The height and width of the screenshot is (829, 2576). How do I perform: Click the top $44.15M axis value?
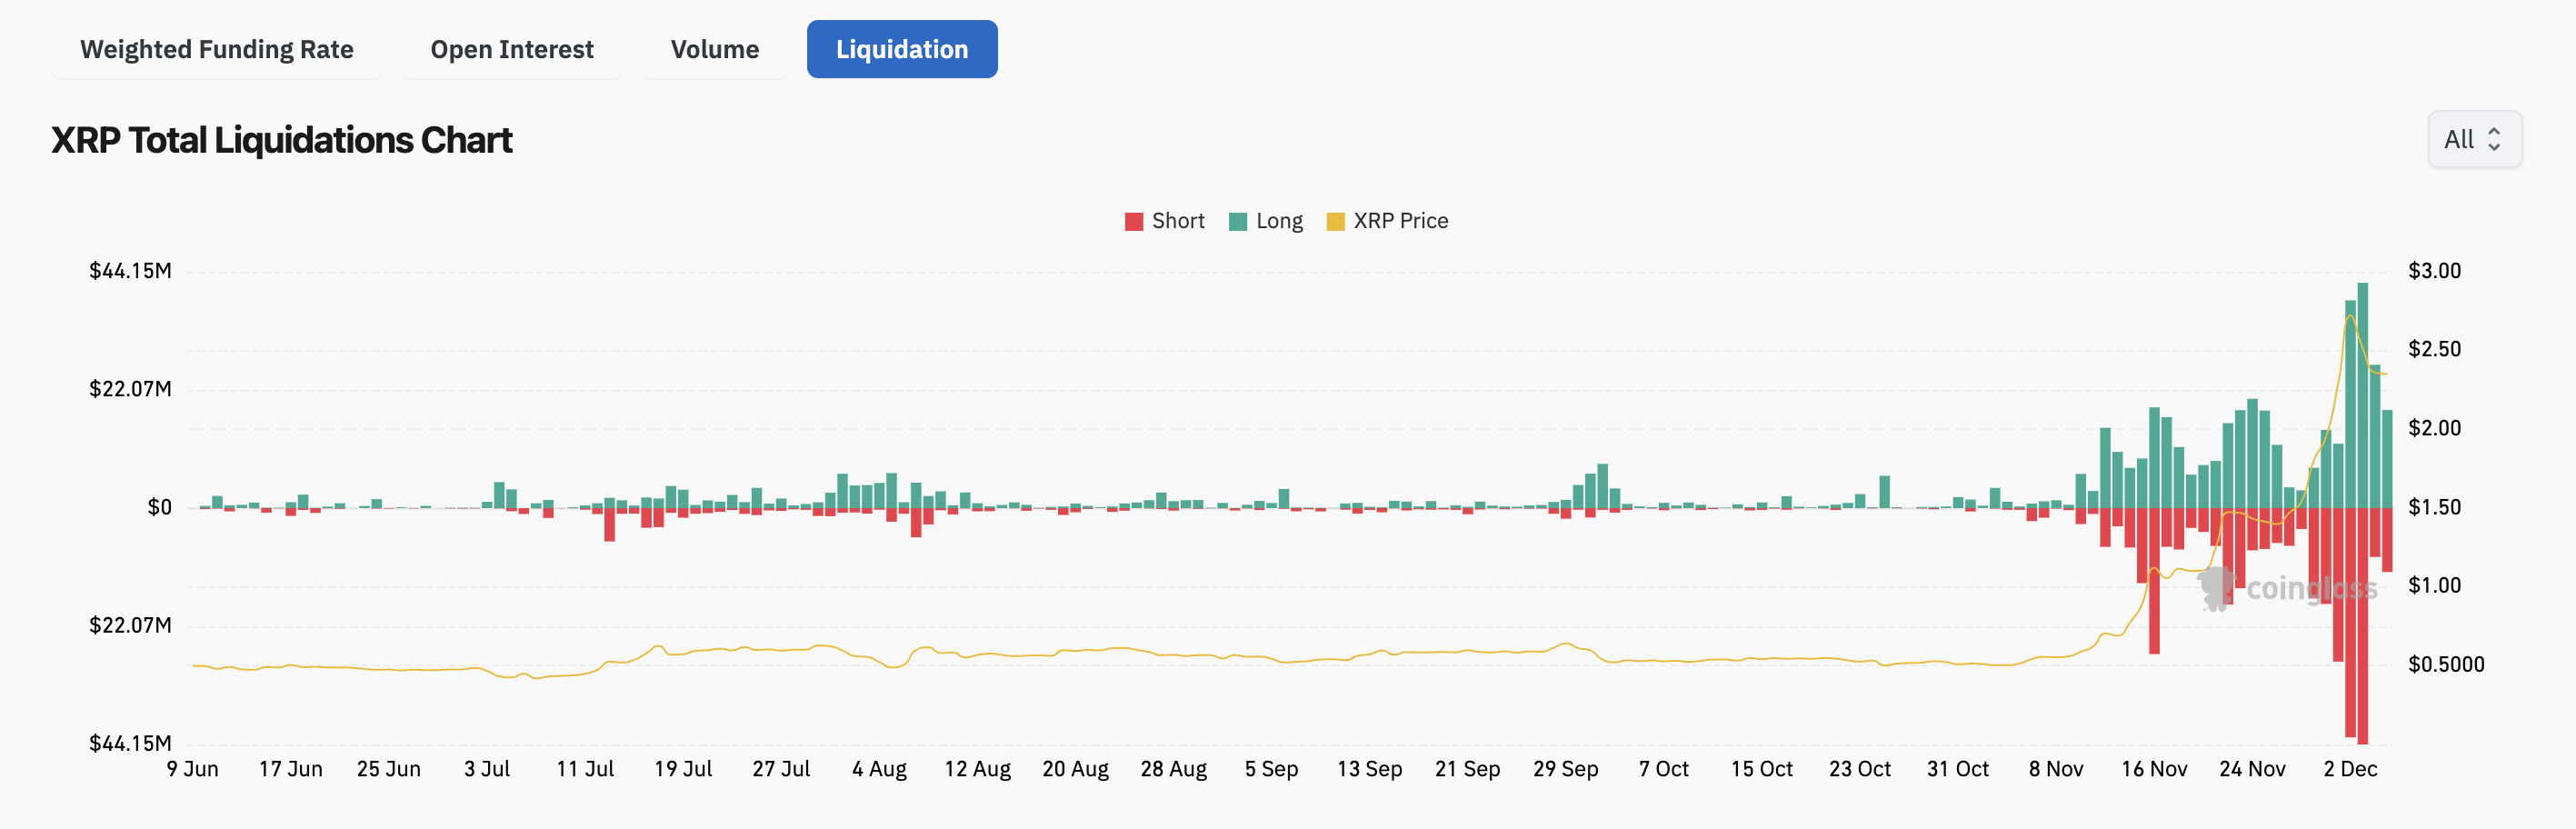coord(130,271)
